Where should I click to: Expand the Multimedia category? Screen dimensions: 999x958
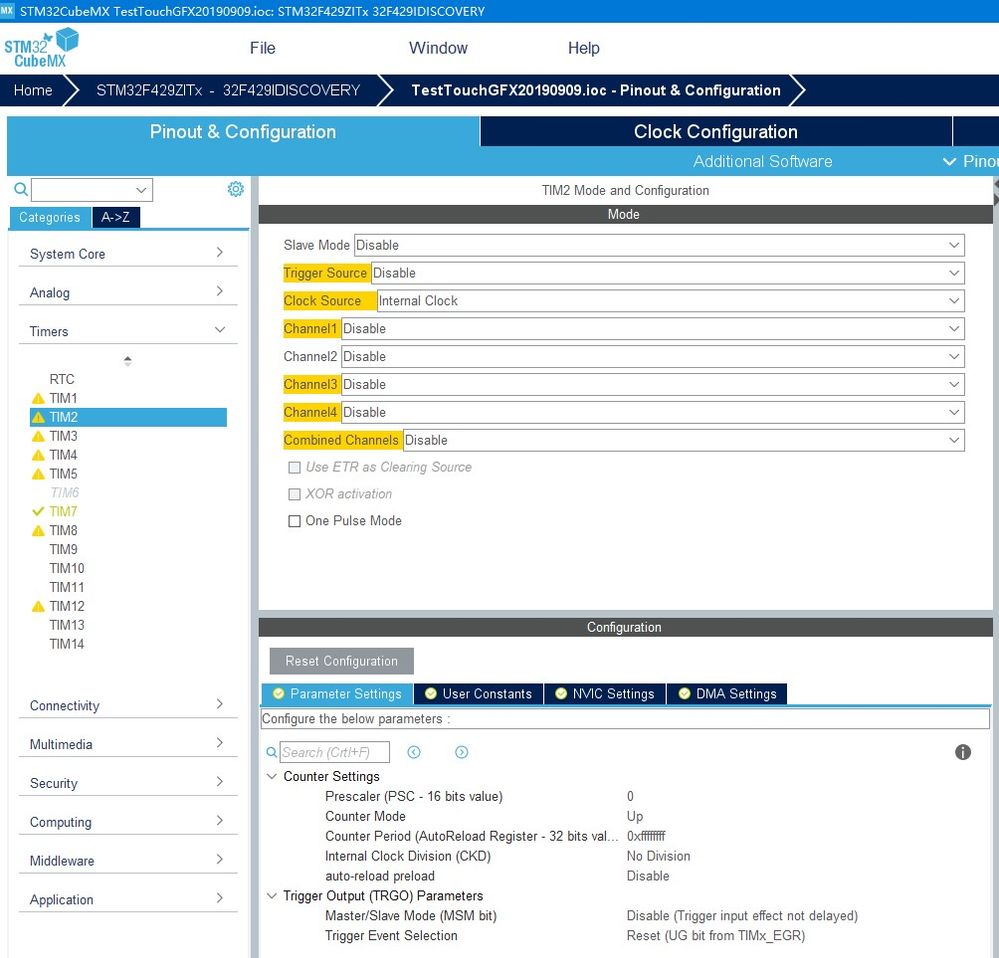127,744
